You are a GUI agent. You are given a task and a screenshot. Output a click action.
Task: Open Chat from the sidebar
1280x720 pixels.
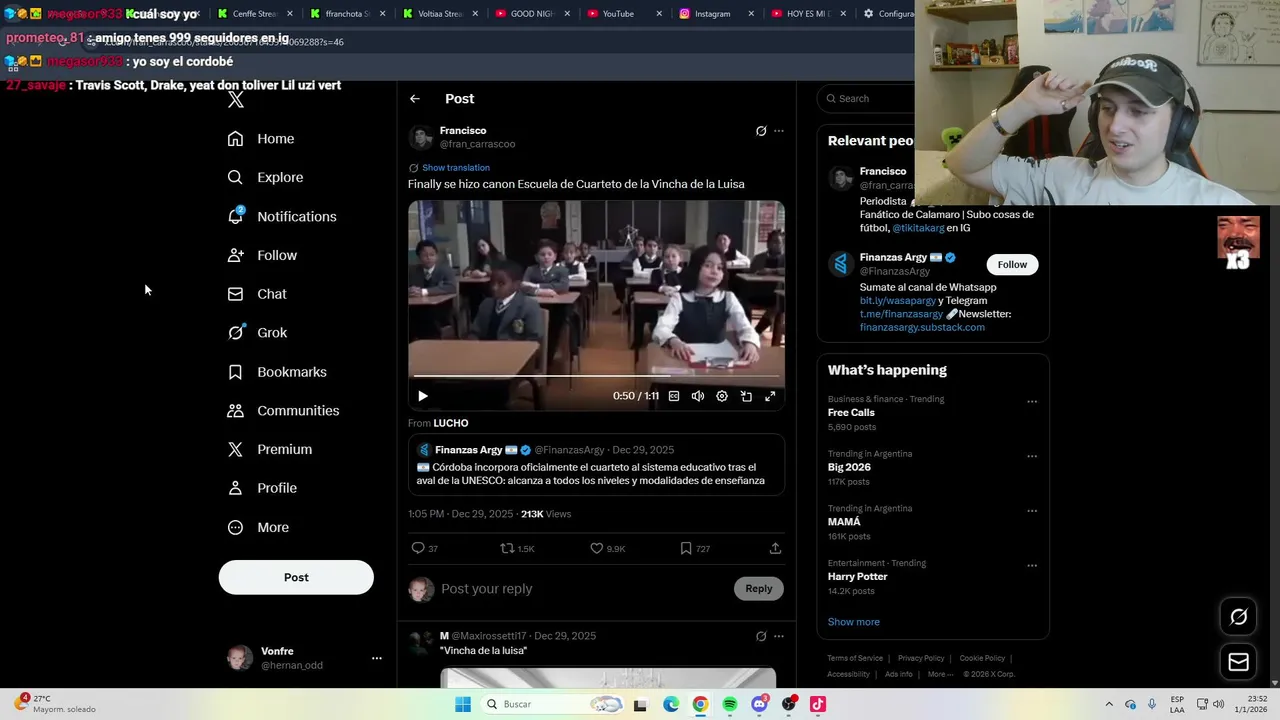257,295
